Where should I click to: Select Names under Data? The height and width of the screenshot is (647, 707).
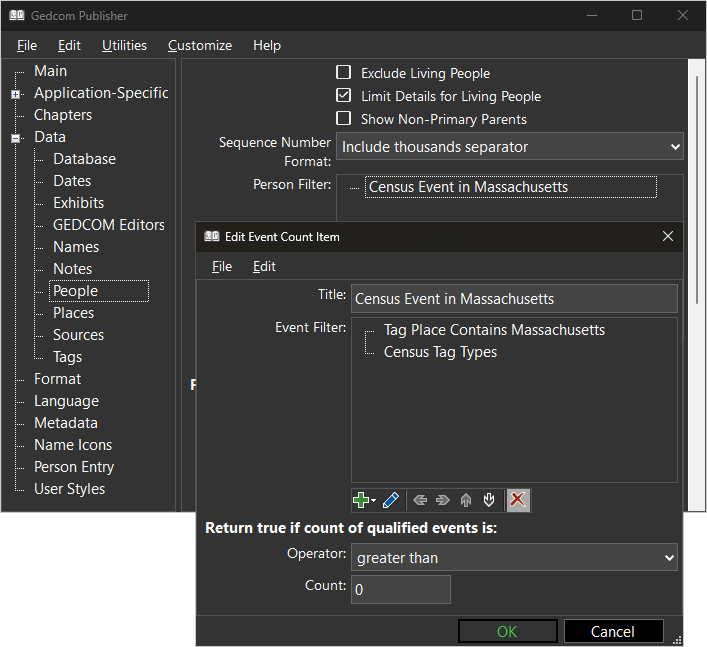pos(76,247)
